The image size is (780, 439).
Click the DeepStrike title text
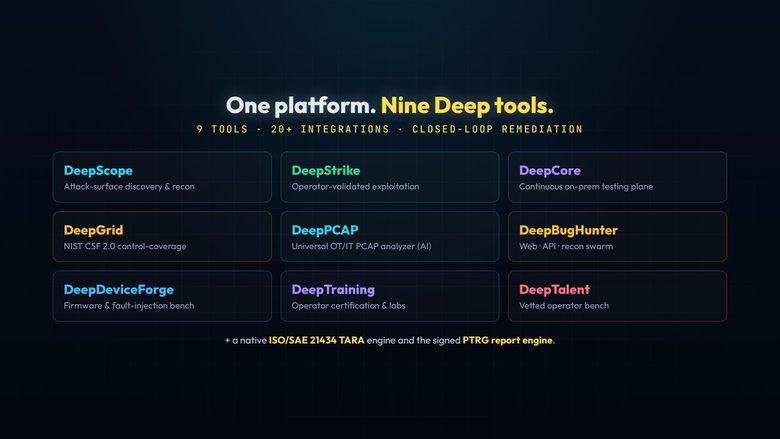pos(326,171)
